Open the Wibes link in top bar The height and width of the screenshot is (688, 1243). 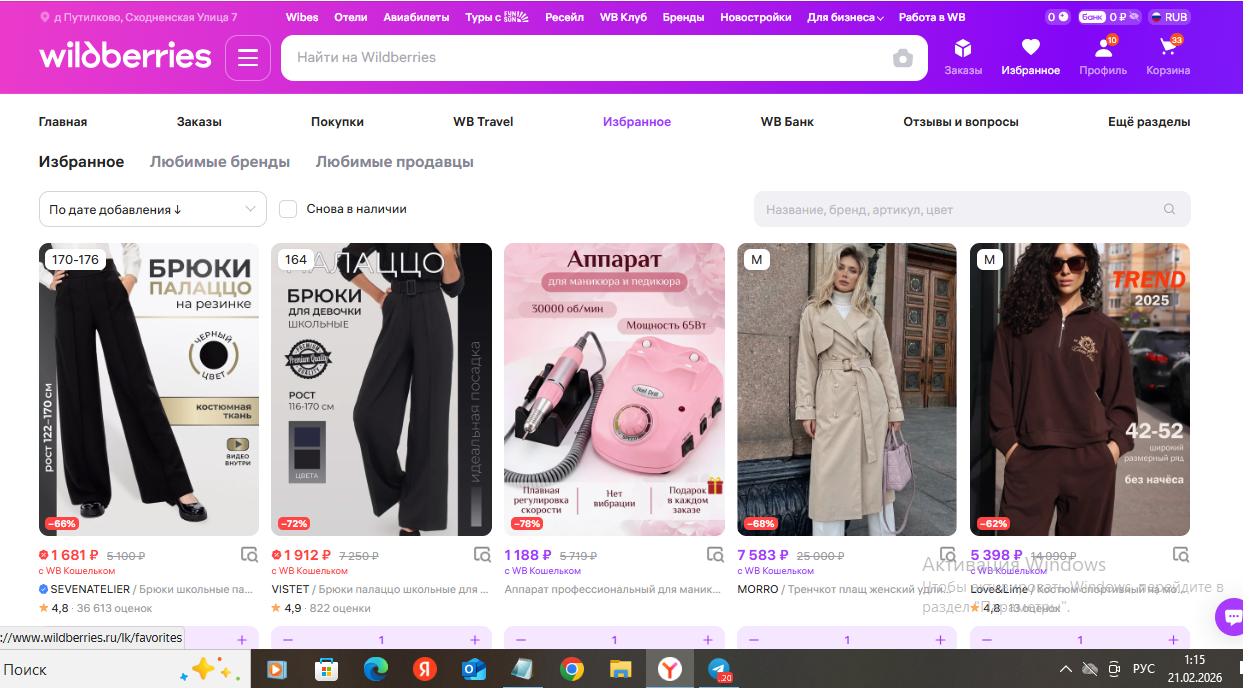[302, 17]
